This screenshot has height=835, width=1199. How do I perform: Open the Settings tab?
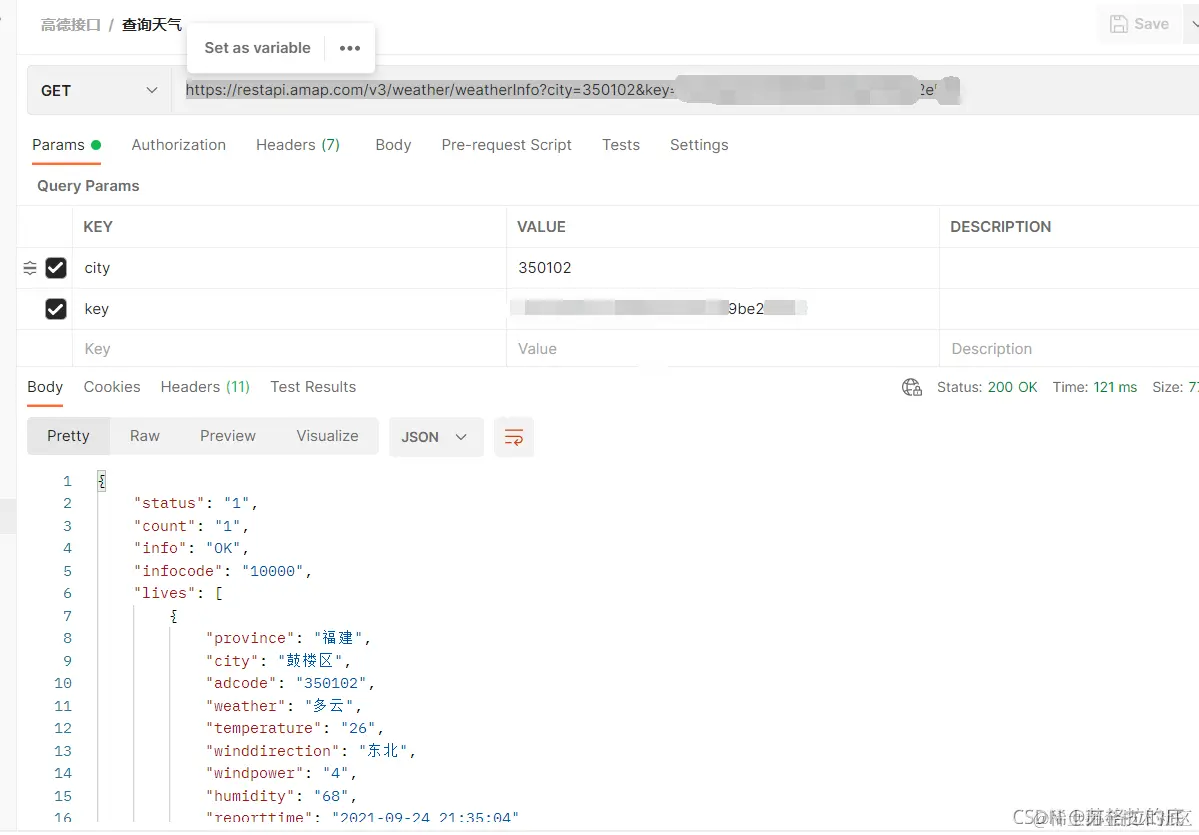699,145
